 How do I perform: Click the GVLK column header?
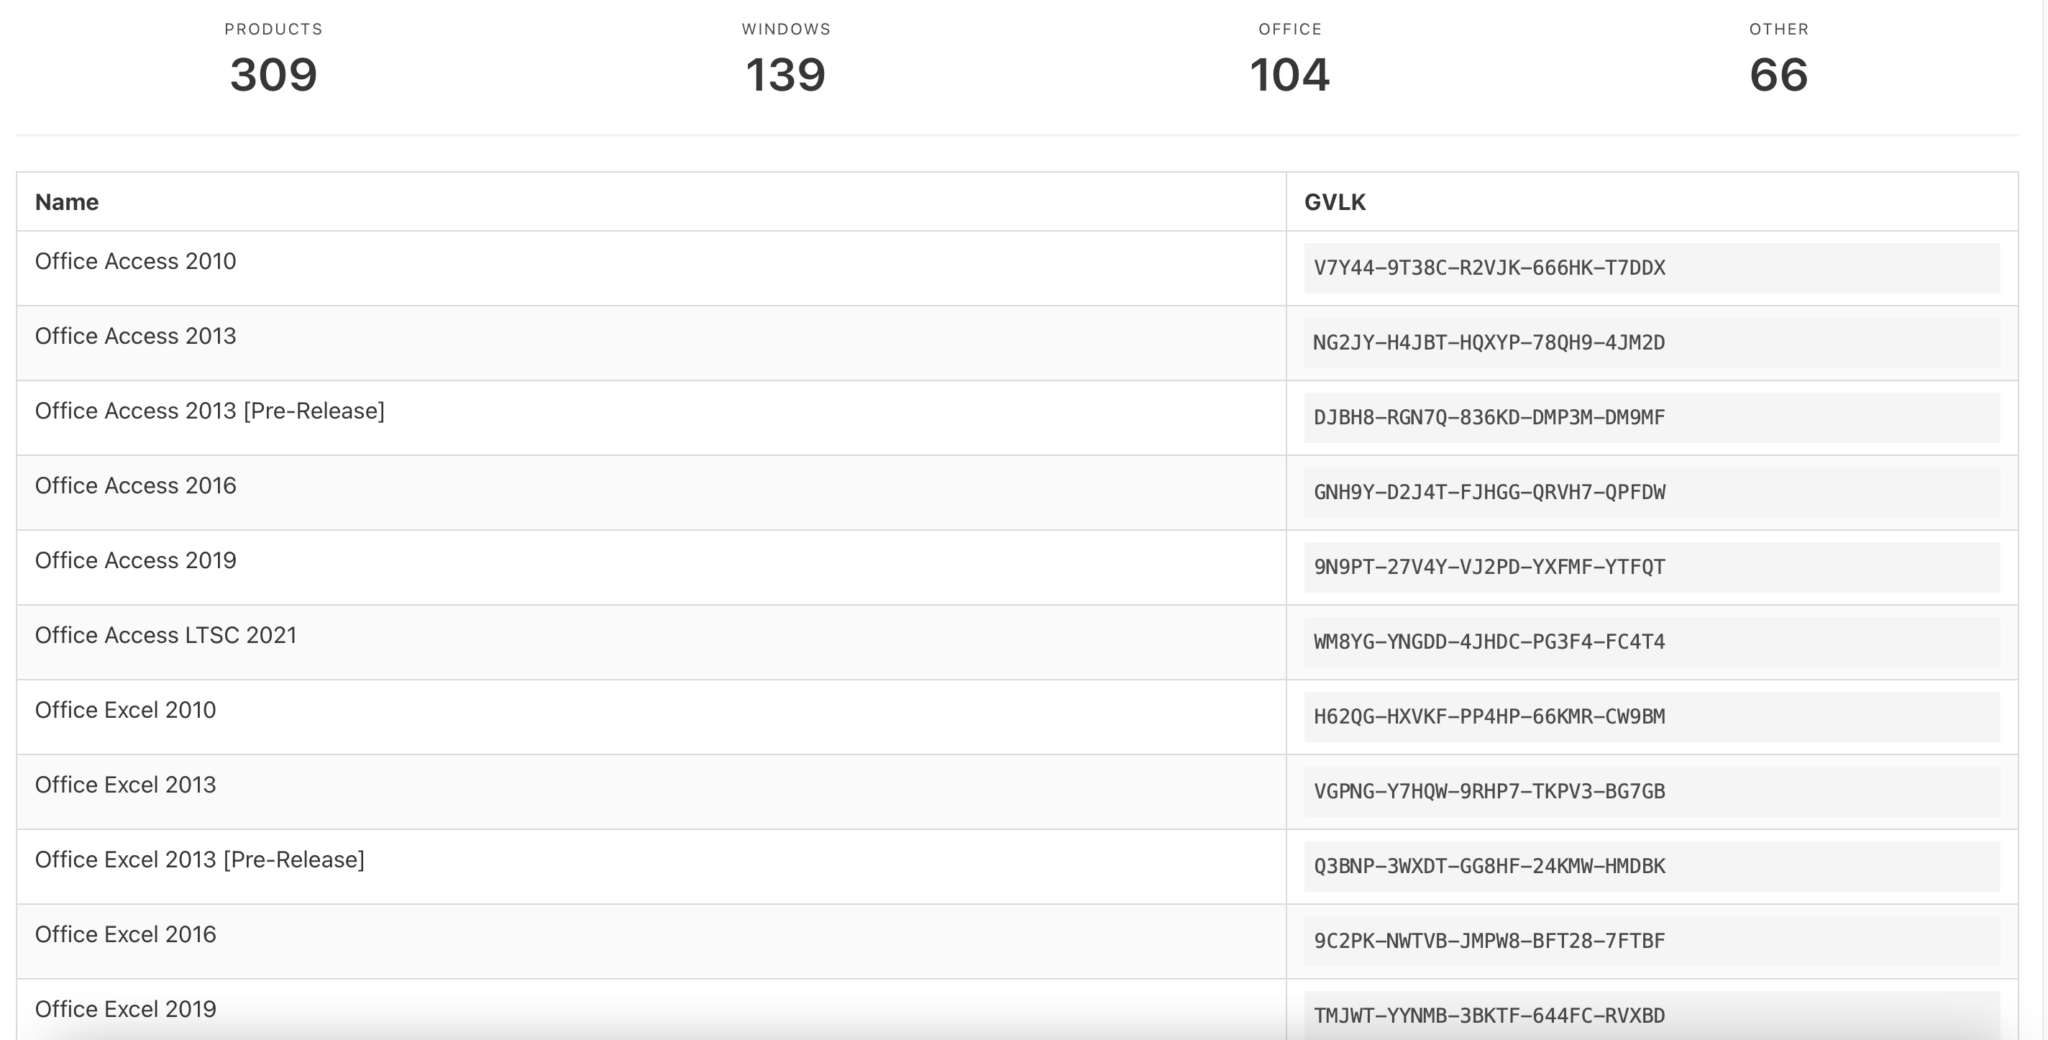coord(1334,202)
